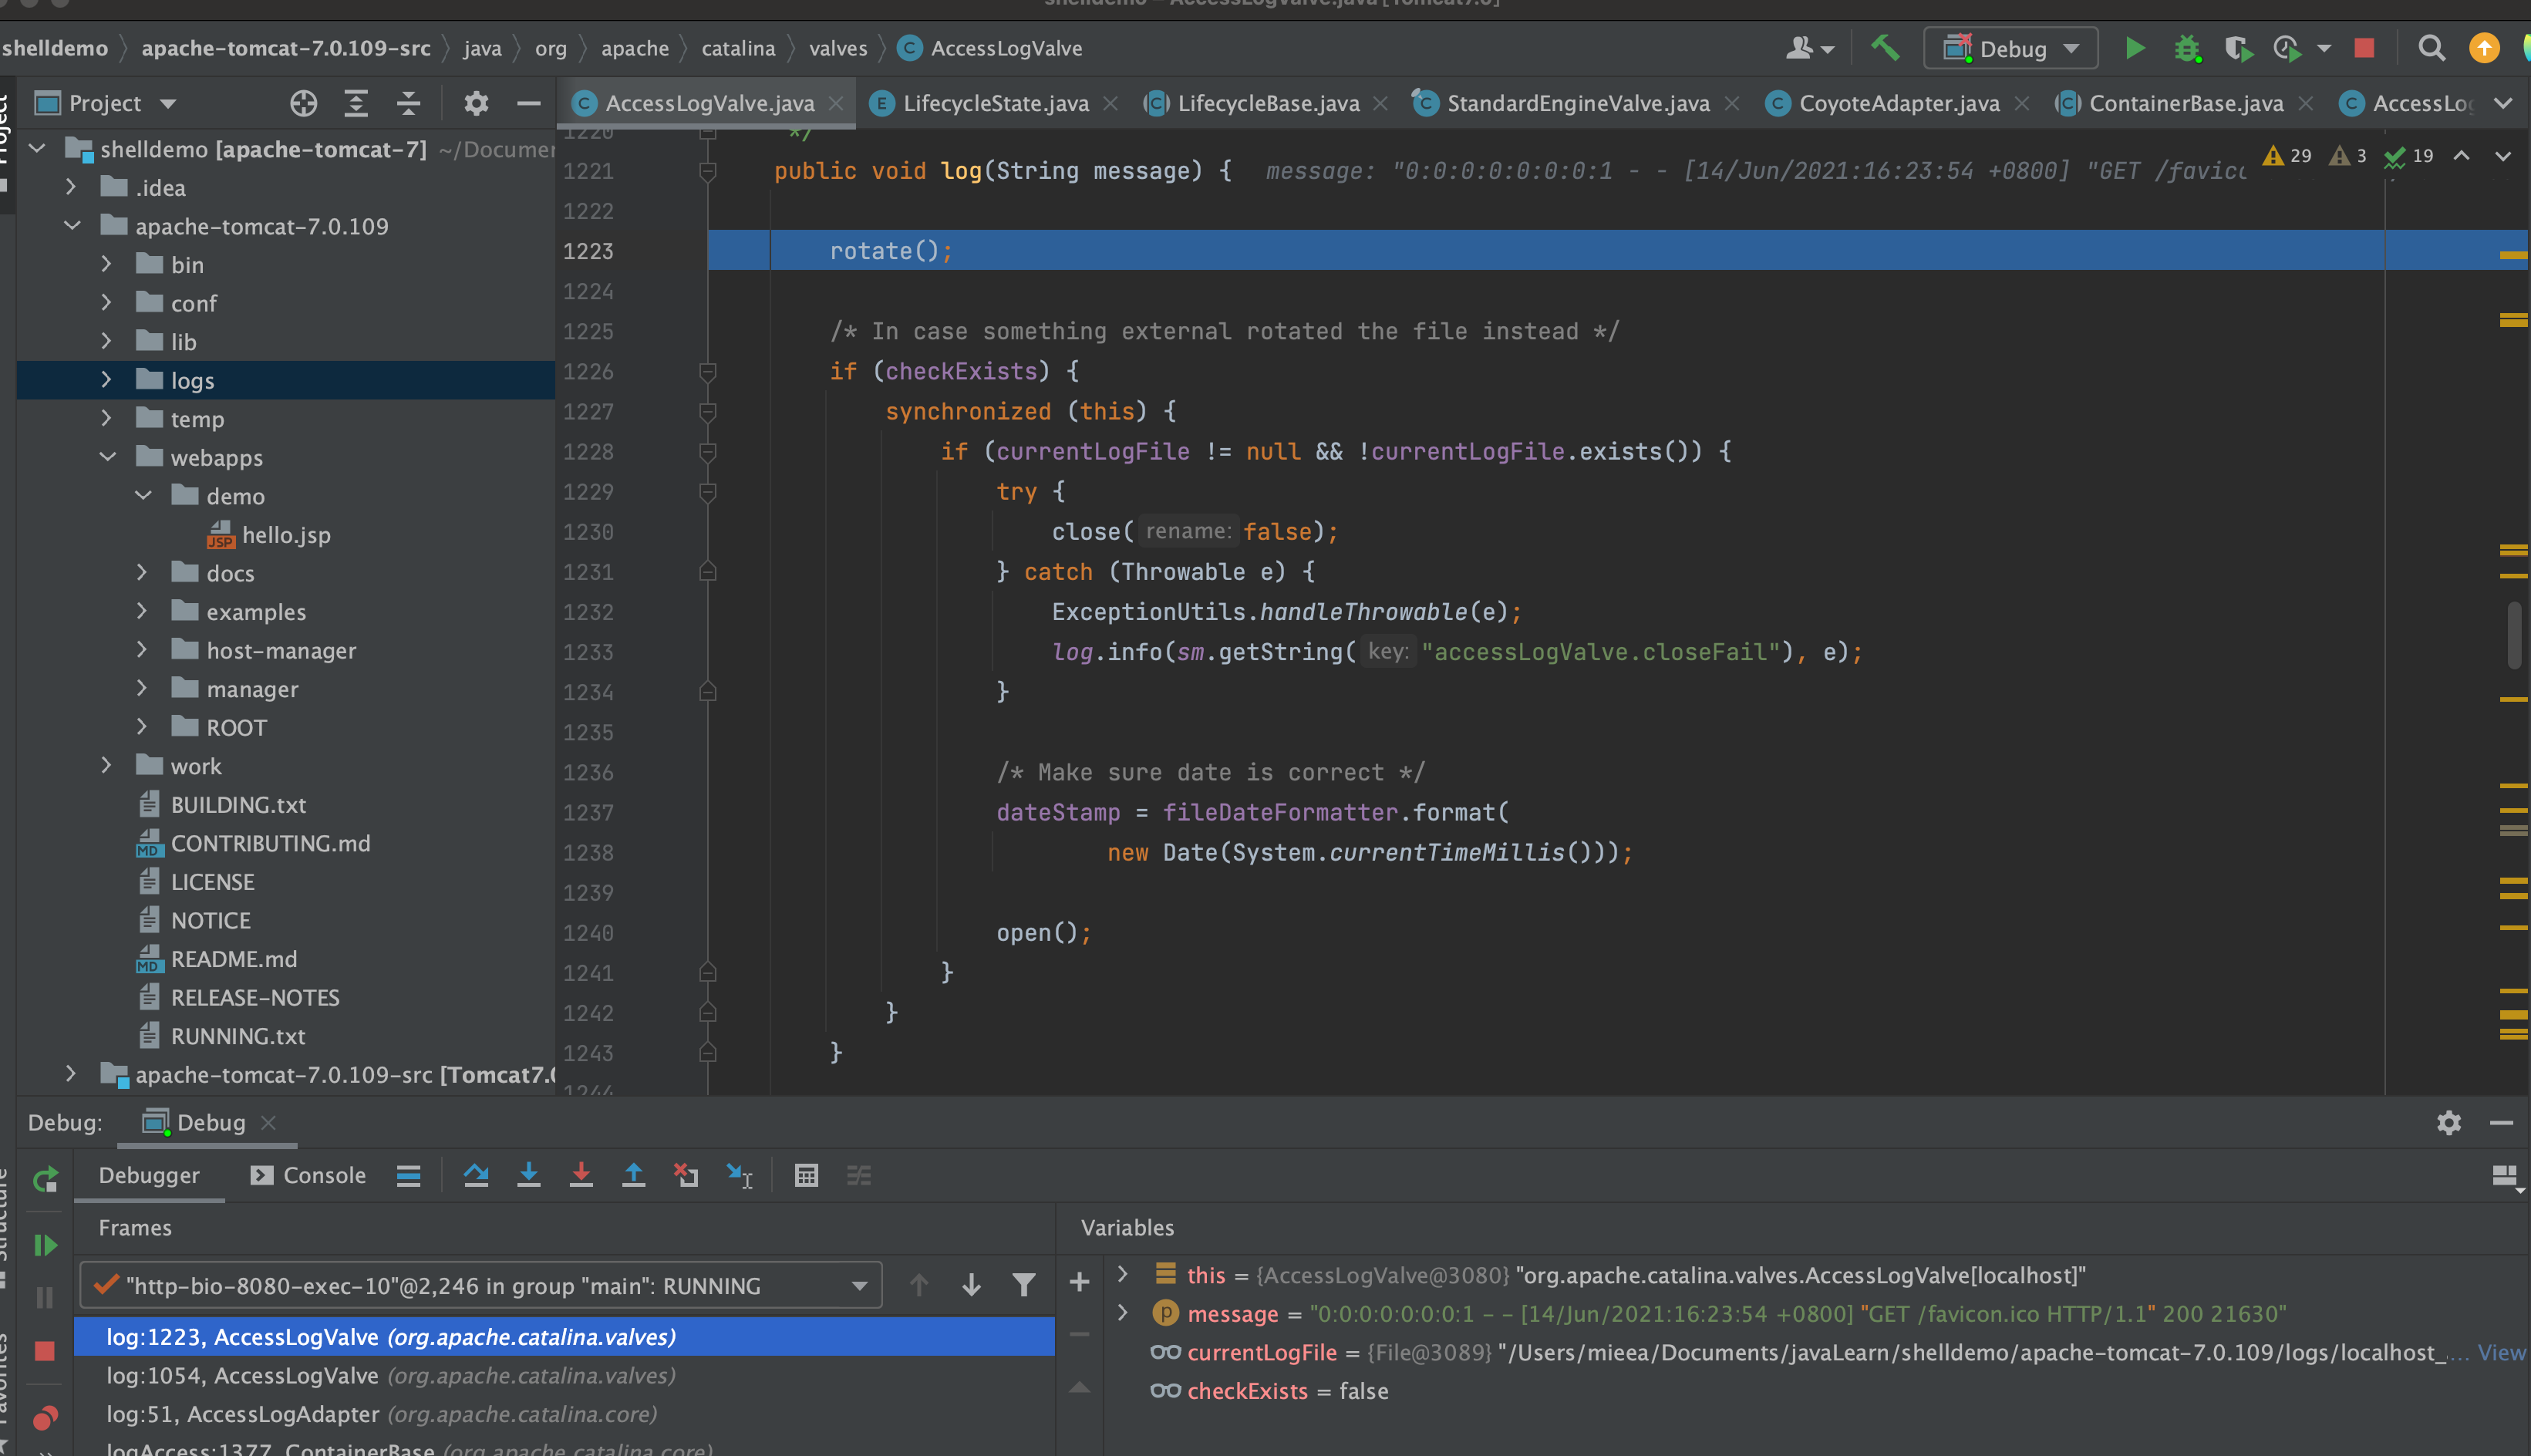Expand apache-tomcat-7.0.109-src module

point(71,1074)
